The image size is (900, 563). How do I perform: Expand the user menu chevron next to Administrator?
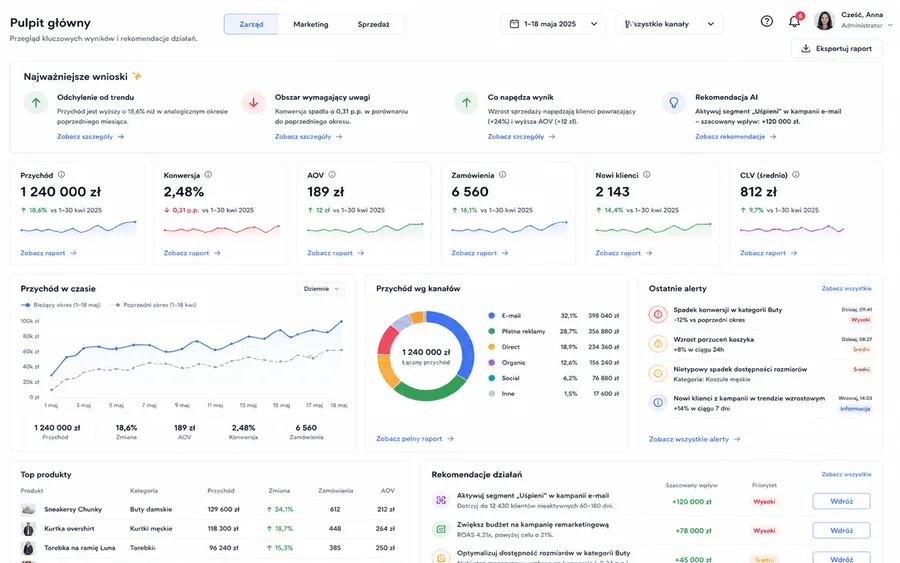(x=890, y=26)
